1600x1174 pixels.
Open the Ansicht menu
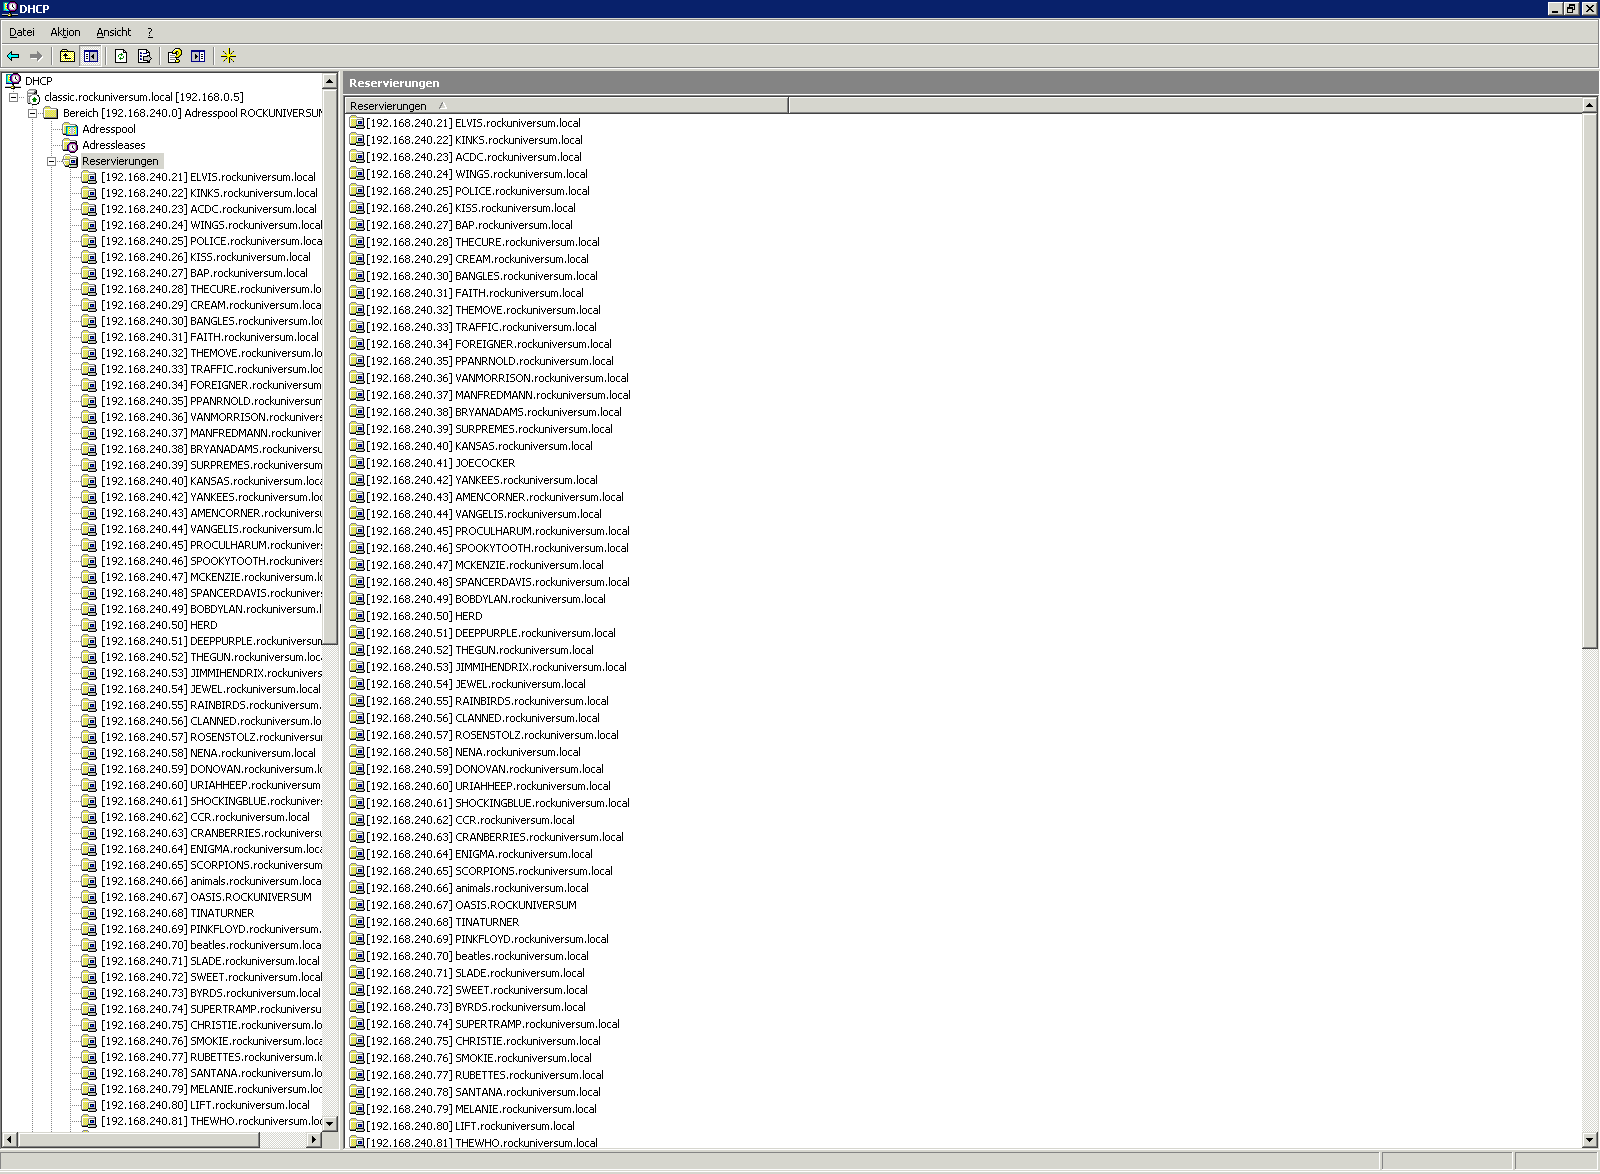[113, 32]
